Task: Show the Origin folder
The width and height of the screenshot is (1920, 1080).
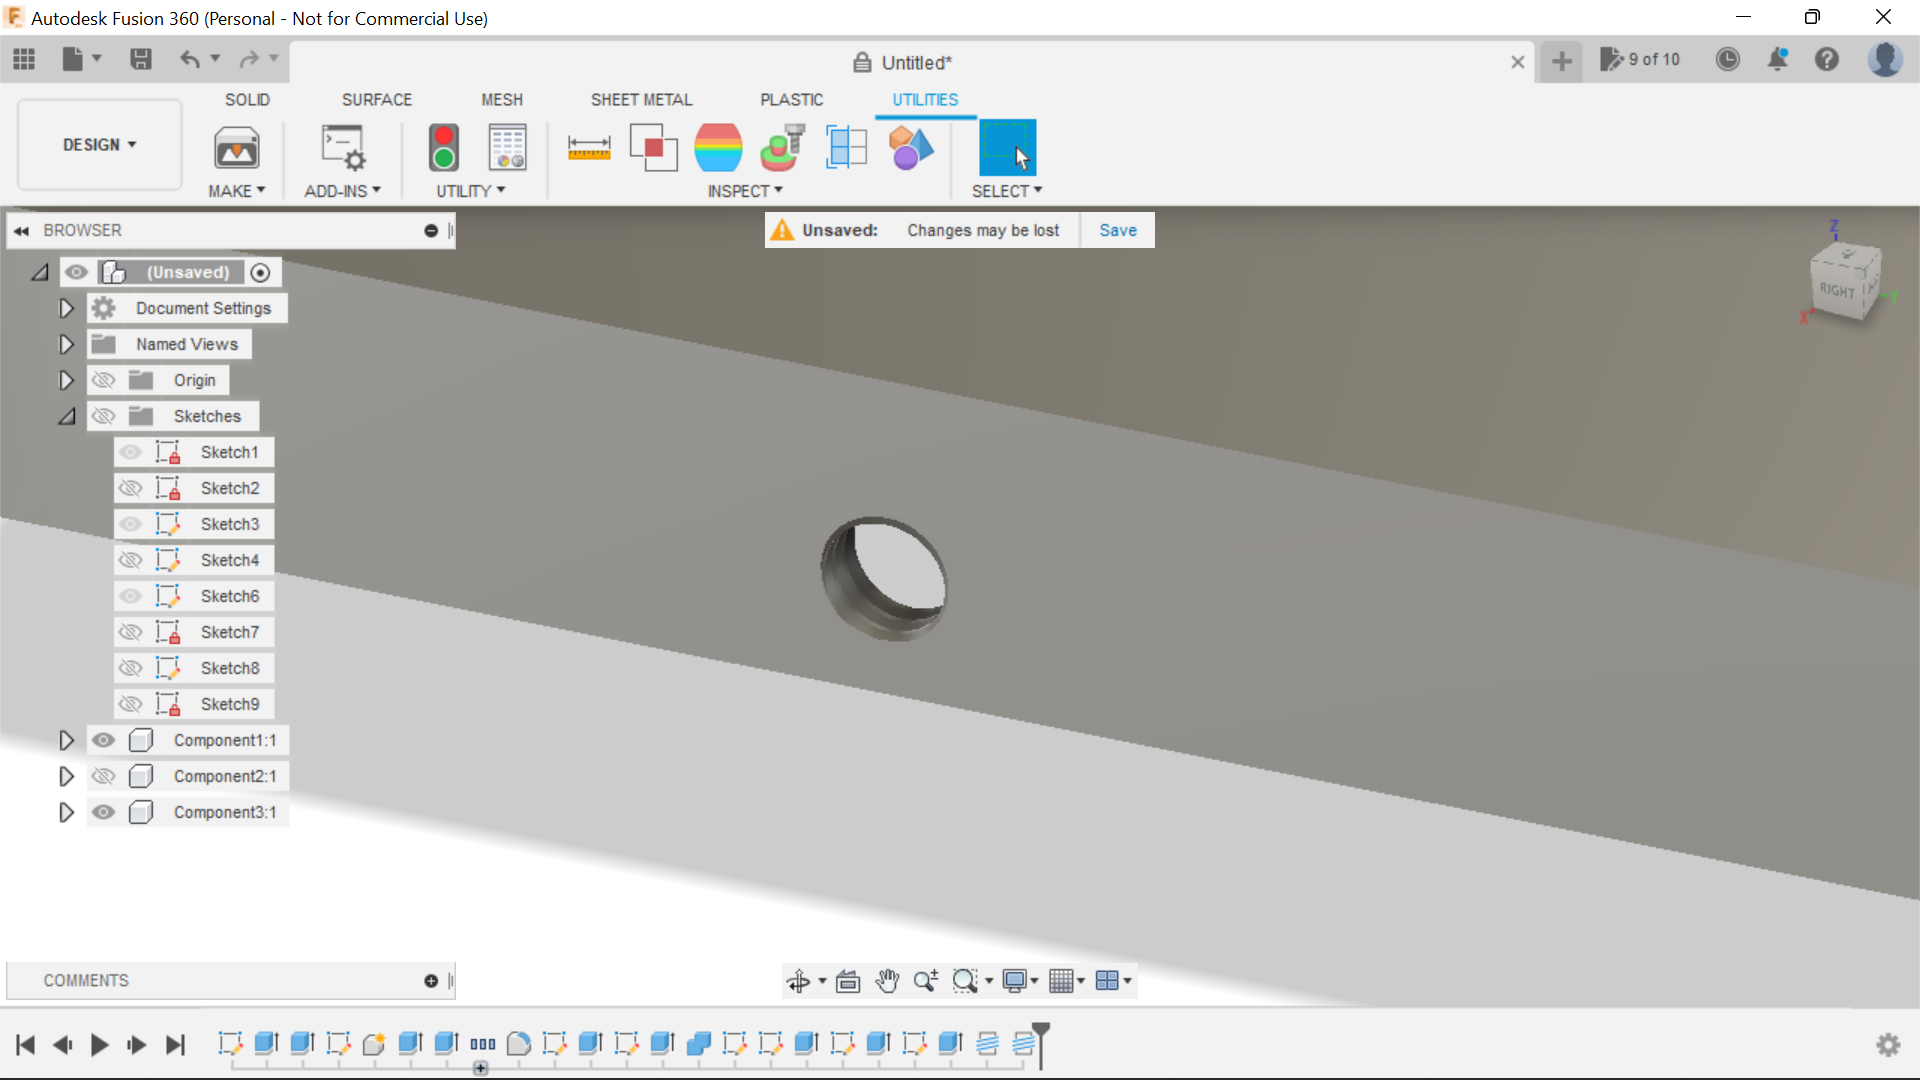Action: tap(103, 380)
